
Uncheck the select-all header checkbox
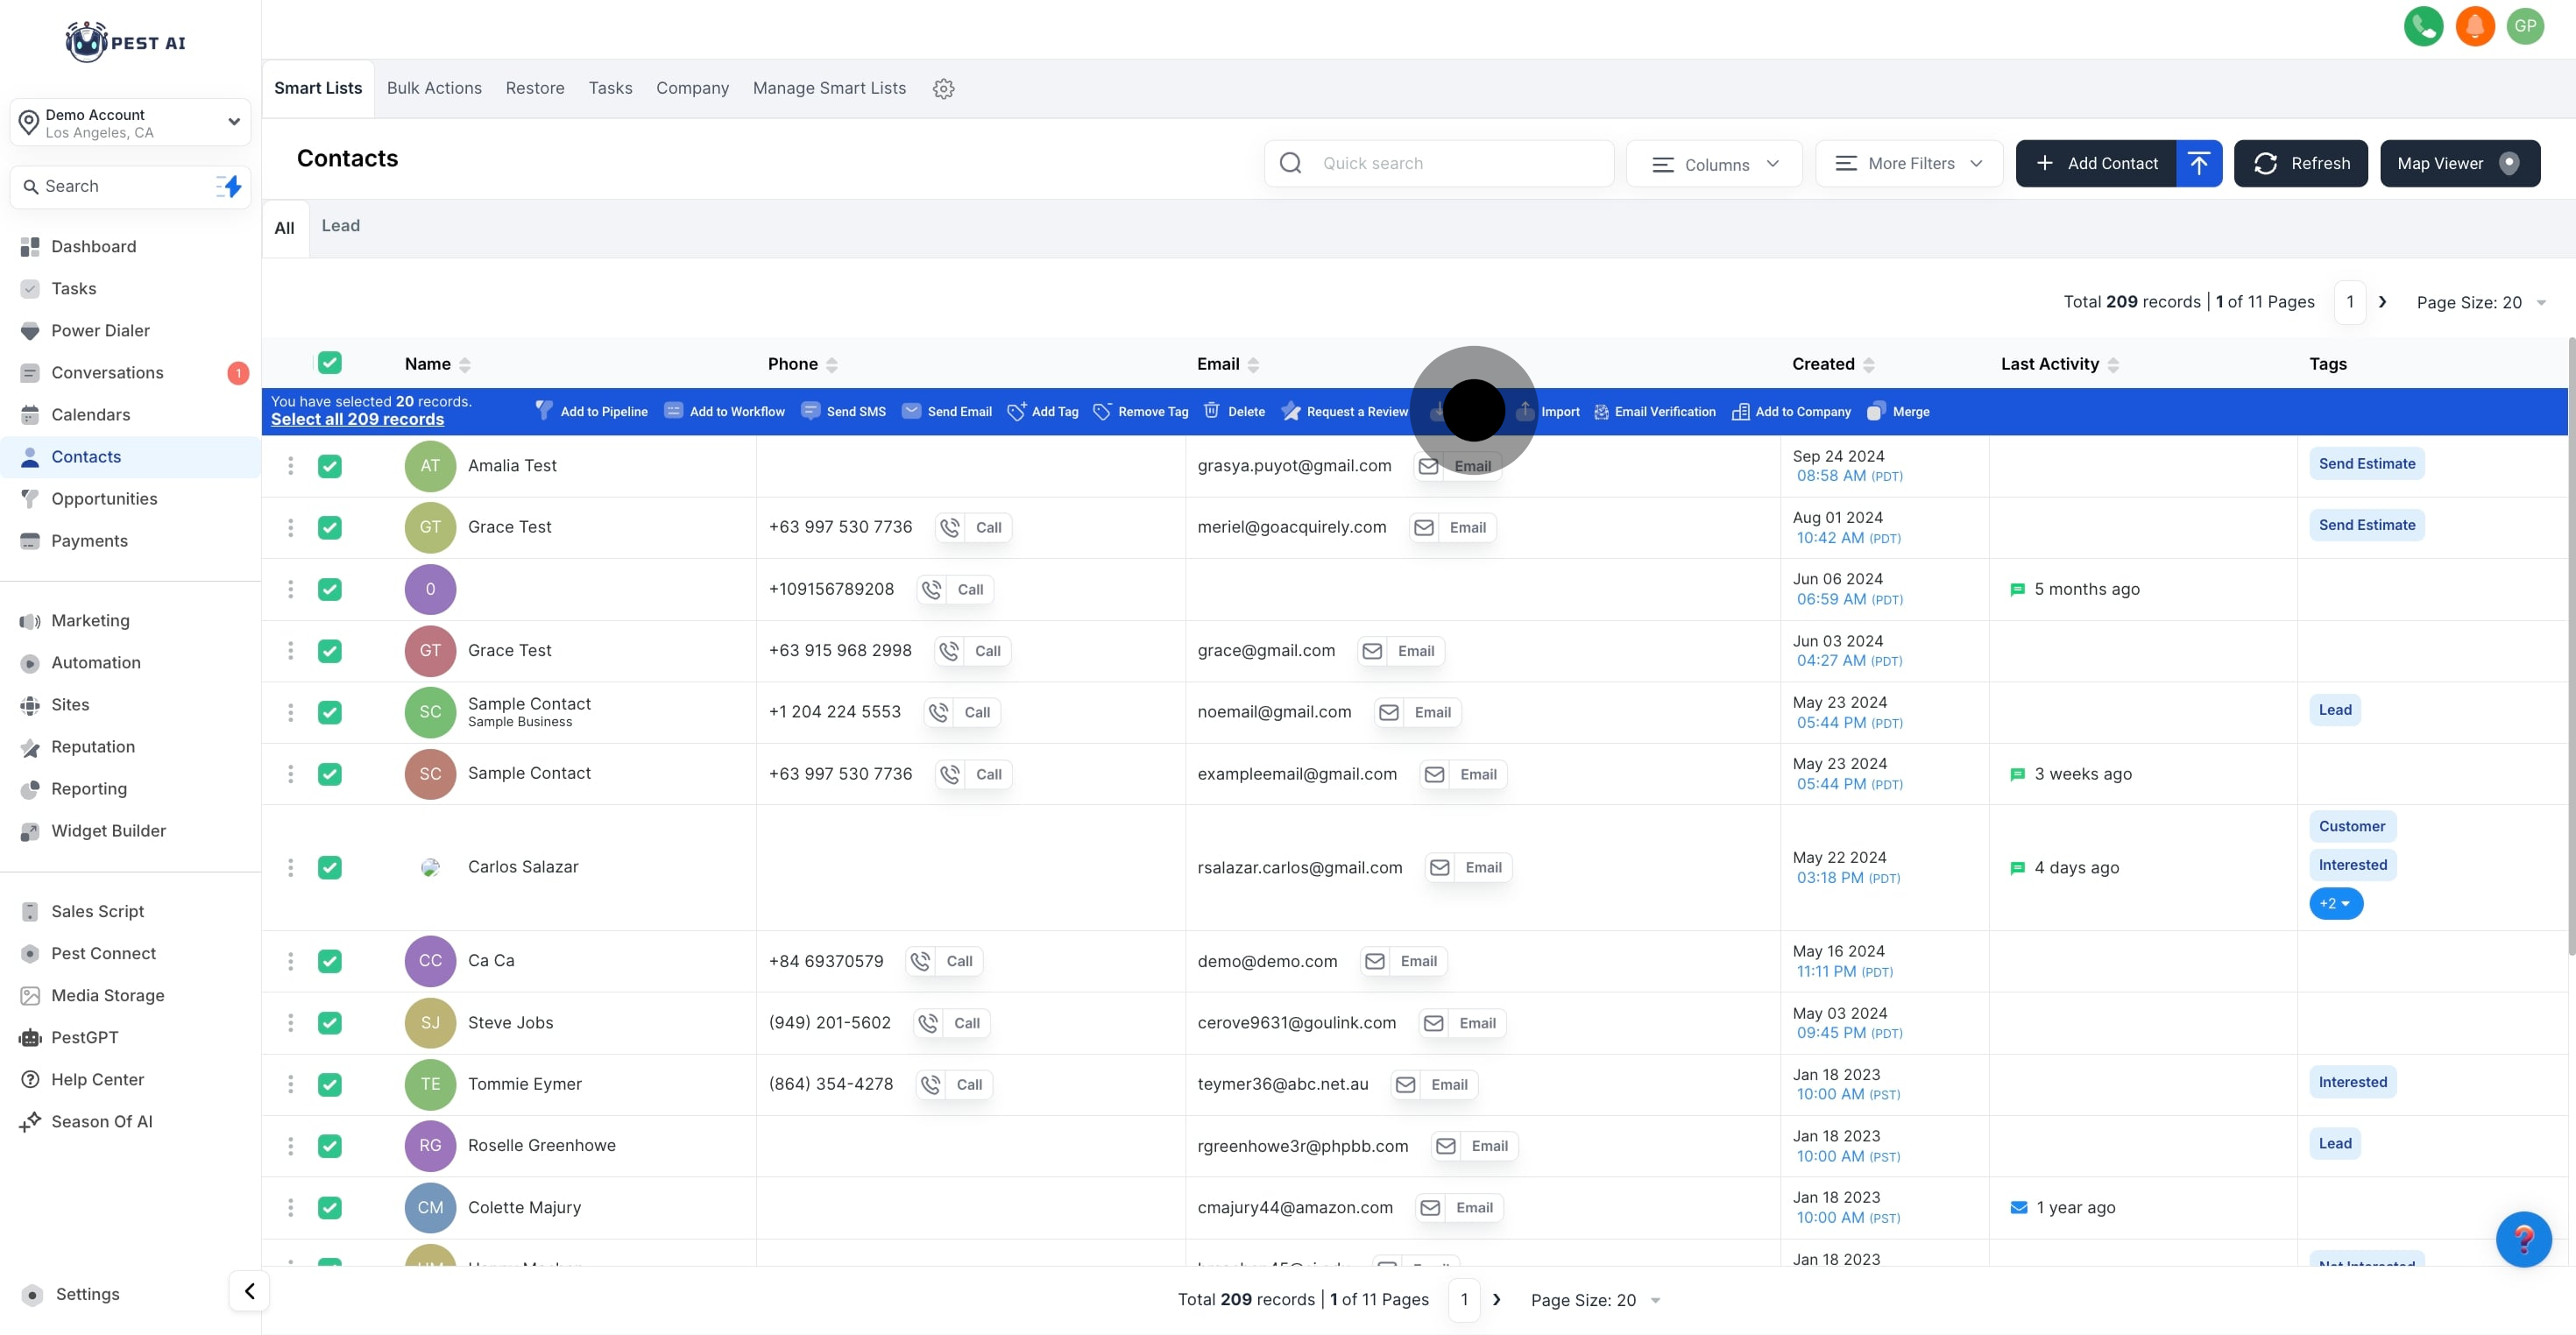click(330, 363)
